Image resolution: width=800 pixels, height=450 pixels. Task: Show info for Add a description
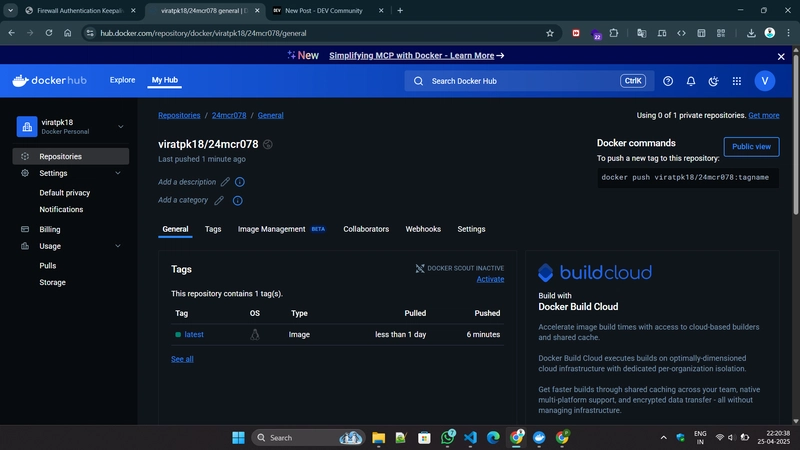coord(240,182)
